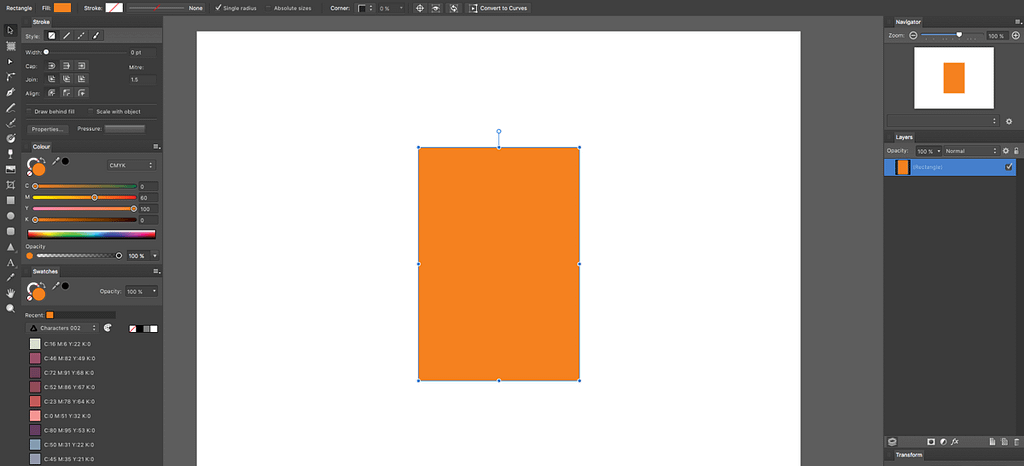Pick the Zoom magnifier tool
Viewport: 1024px width, 466px height.
11,309
